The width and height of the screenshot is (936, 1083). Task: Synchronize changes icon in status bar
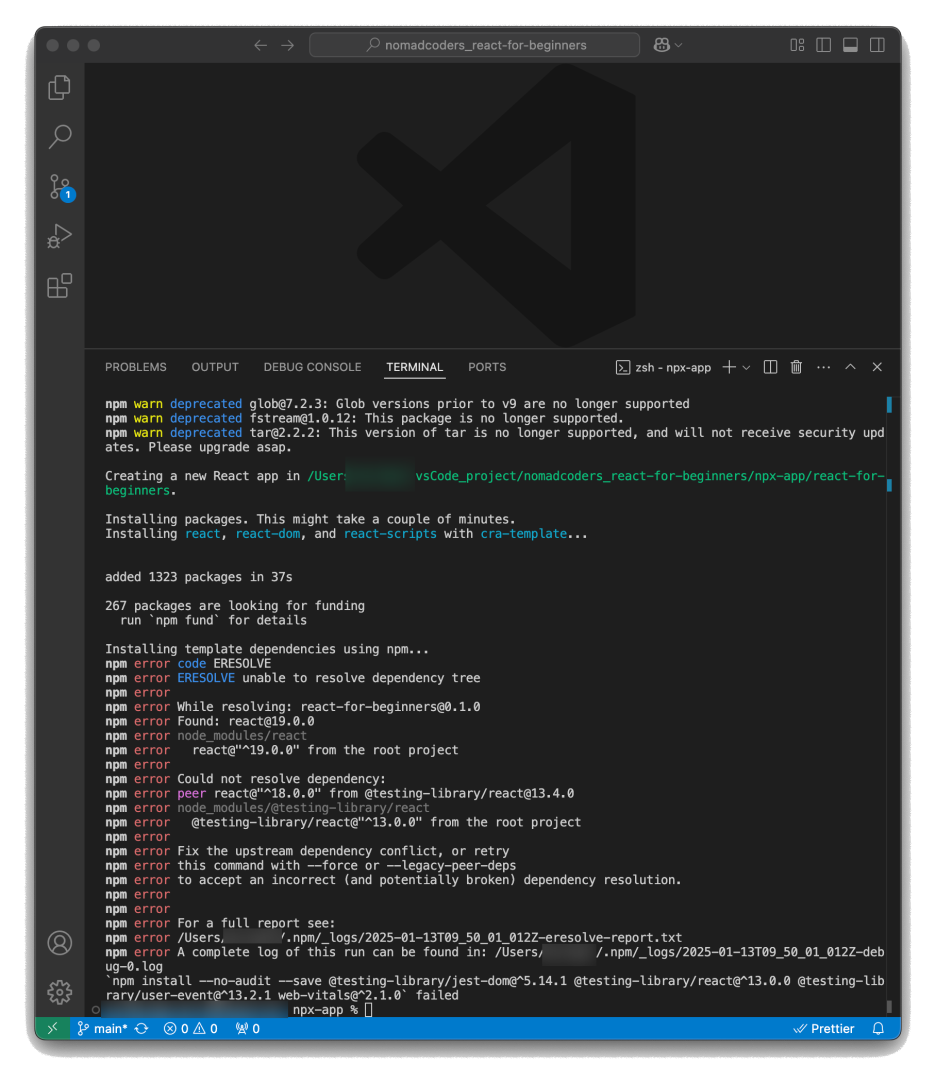(x=142, y=1028)
